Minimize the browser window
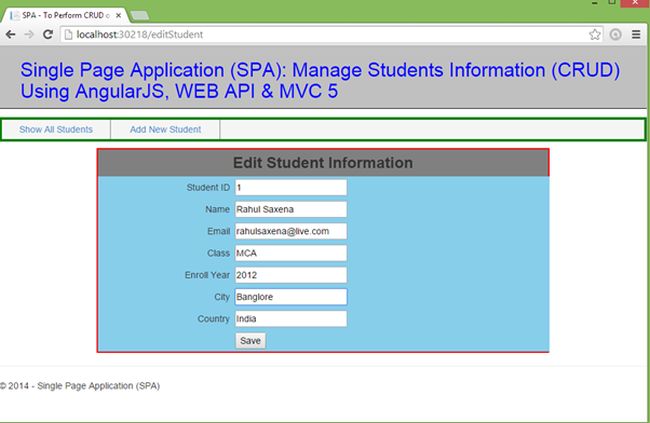650x423 pixels. (595, 2)
